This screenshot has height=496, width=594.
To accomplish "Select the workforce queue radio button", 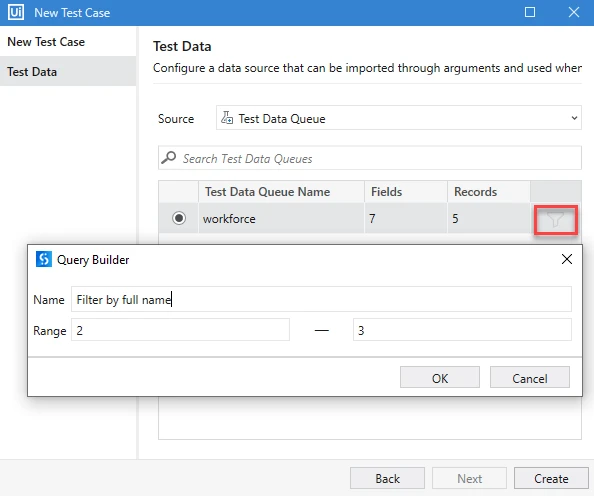I will [179, 218].
